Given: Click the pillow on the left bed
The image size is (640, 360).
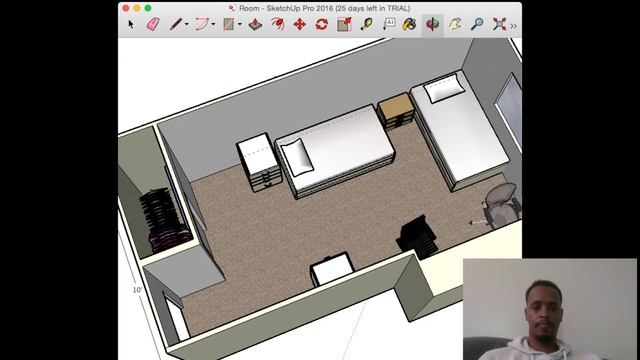Looking at the screenshot, I should 298,157.
